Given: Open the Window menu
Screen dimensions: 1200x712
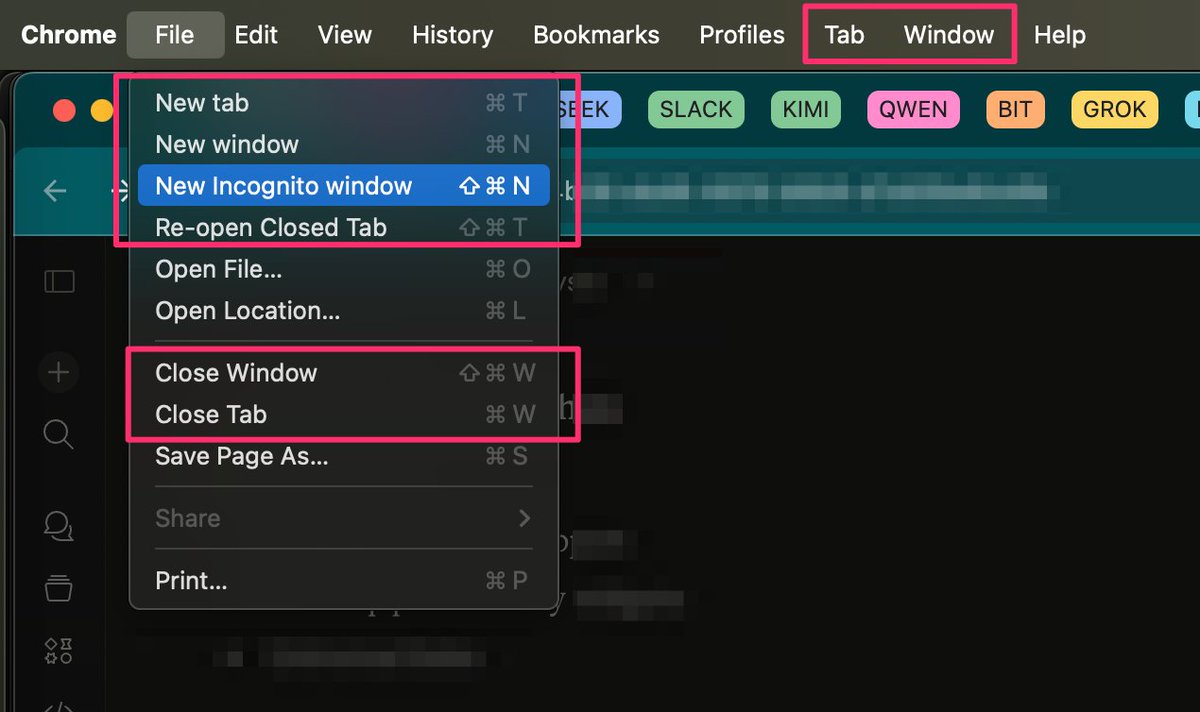Looking at the screenshot, I should (x=949, y=35).
